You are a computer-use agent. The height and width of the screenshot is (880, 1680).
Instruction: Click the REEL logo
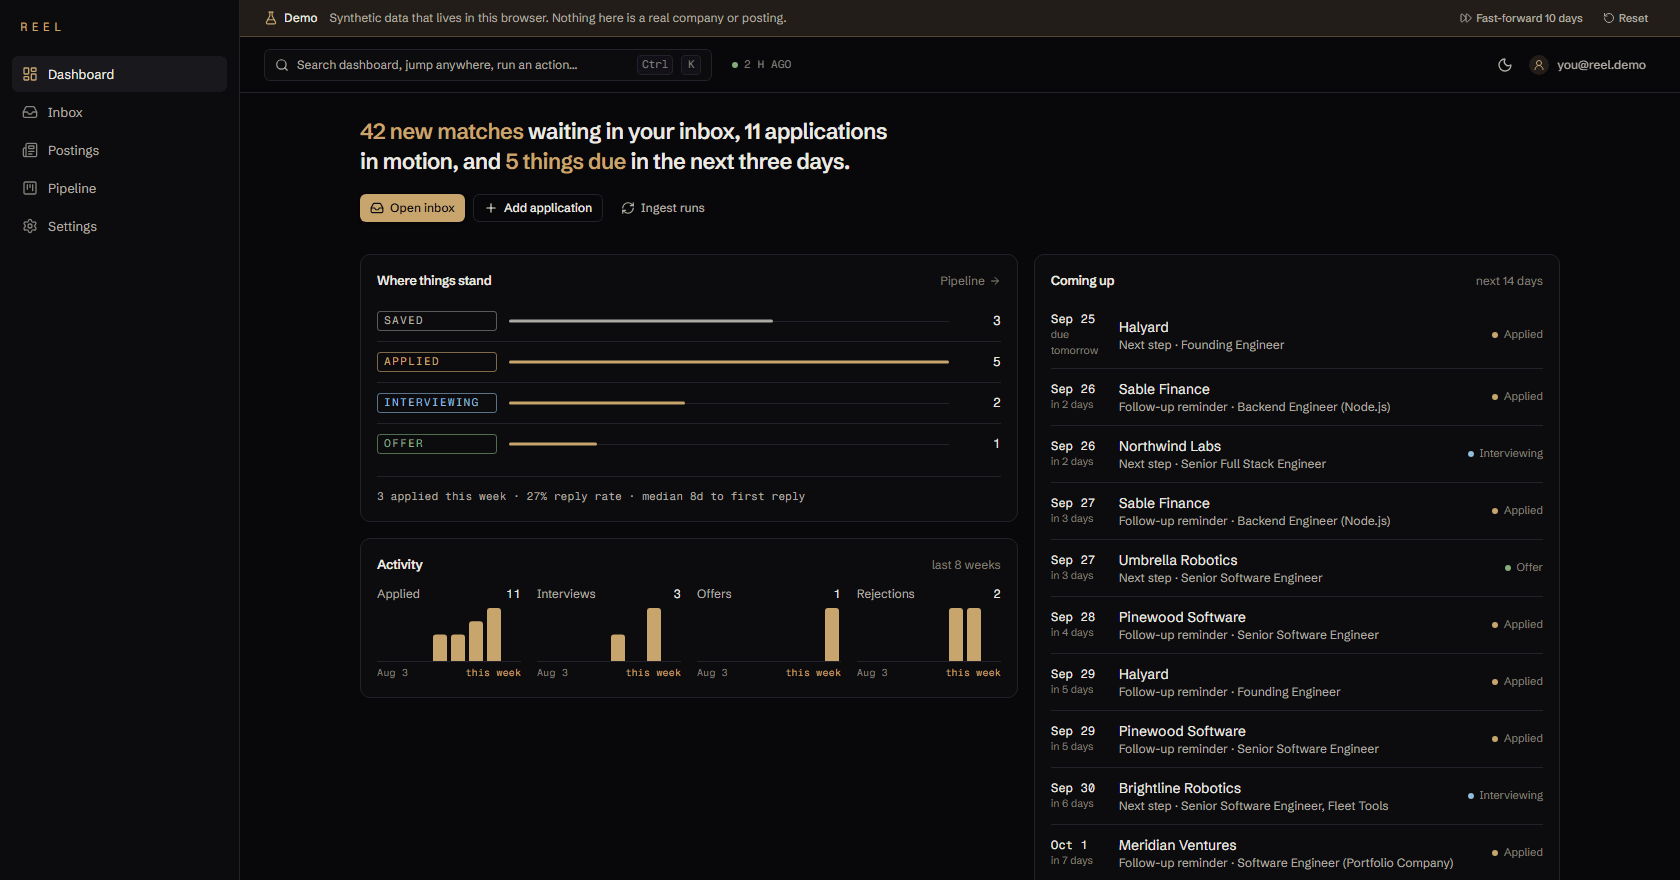(x=41, y=27)
